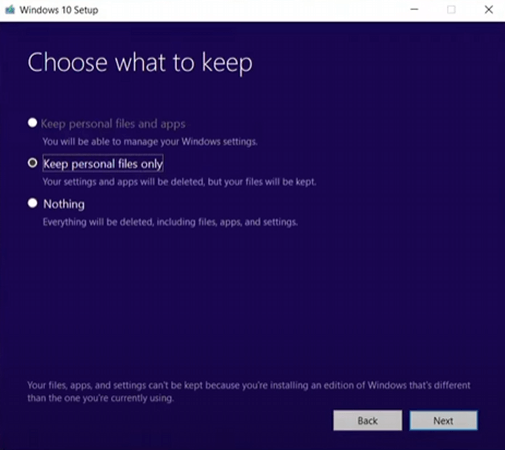
Task: Choose the Keep personal files only radio button
Action: [32, 163]
